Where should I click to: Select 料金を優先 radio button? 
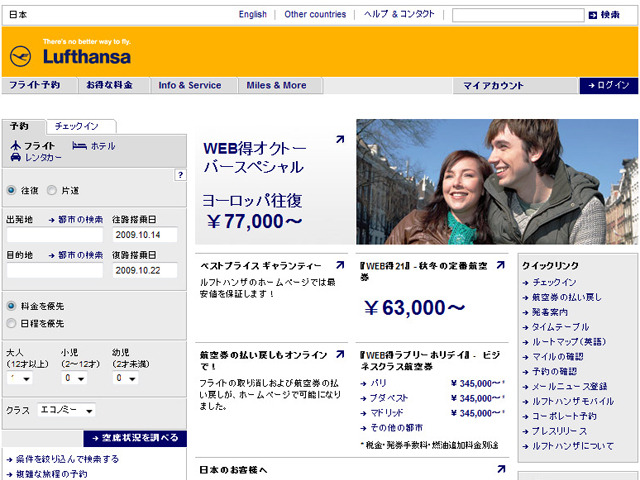(x=11, y=306)
